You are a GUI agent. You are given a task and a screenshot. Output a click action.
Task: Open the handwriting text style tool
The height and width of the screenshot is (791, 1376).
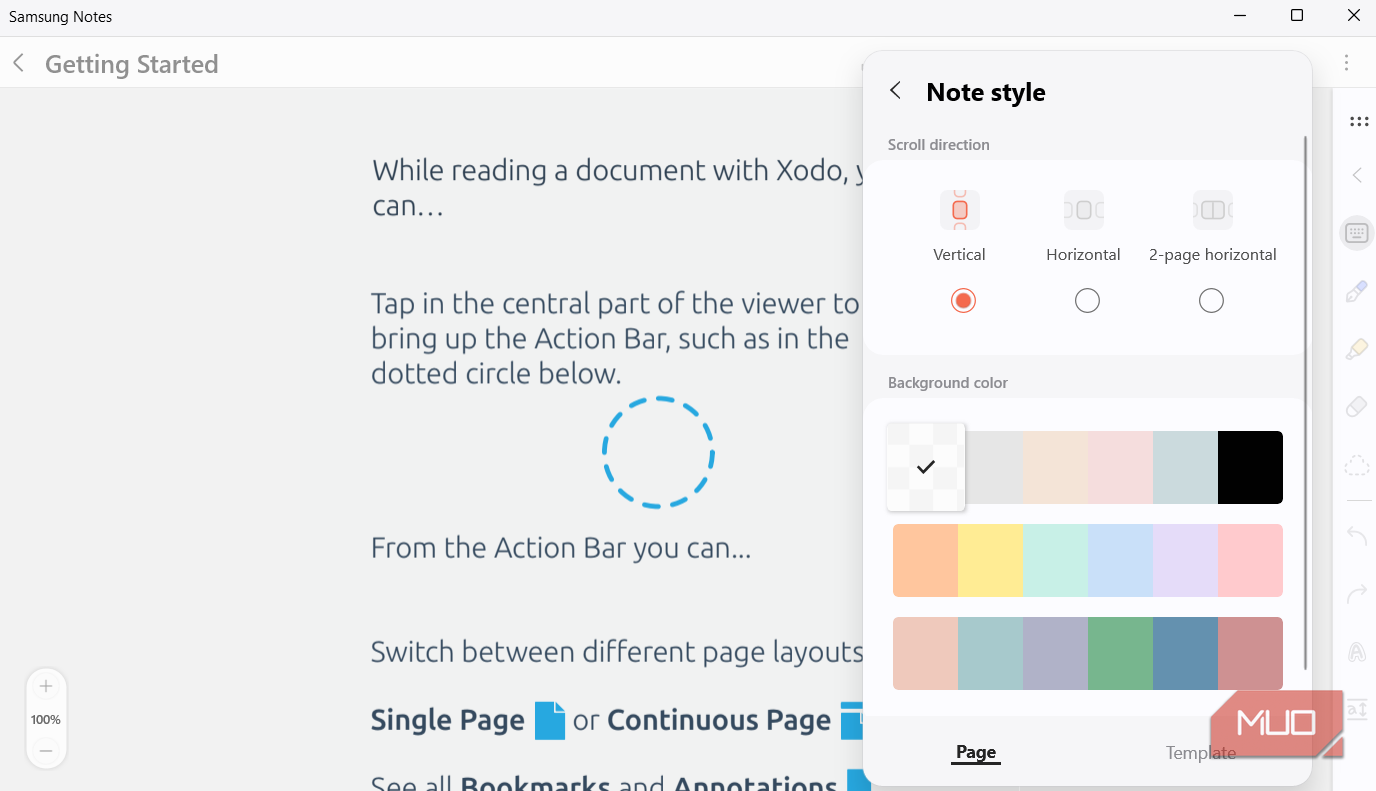(1357, 652)
